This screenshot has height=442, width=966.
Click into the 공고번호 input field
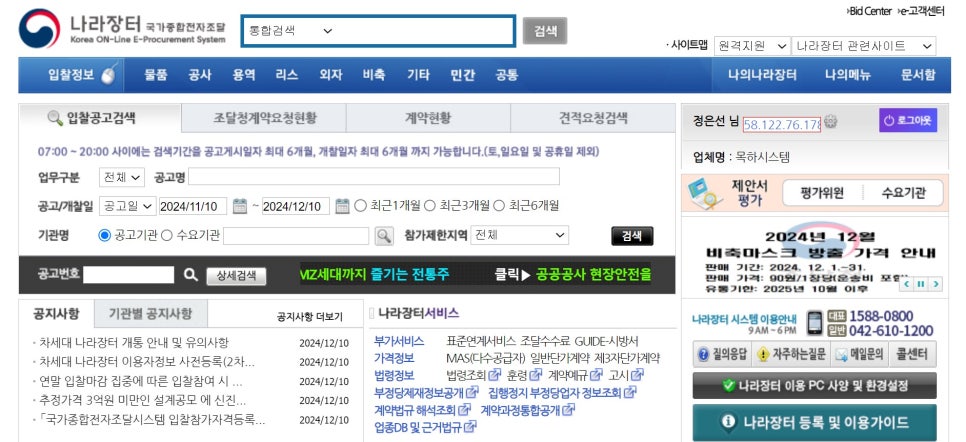click(x=129, y=275)
